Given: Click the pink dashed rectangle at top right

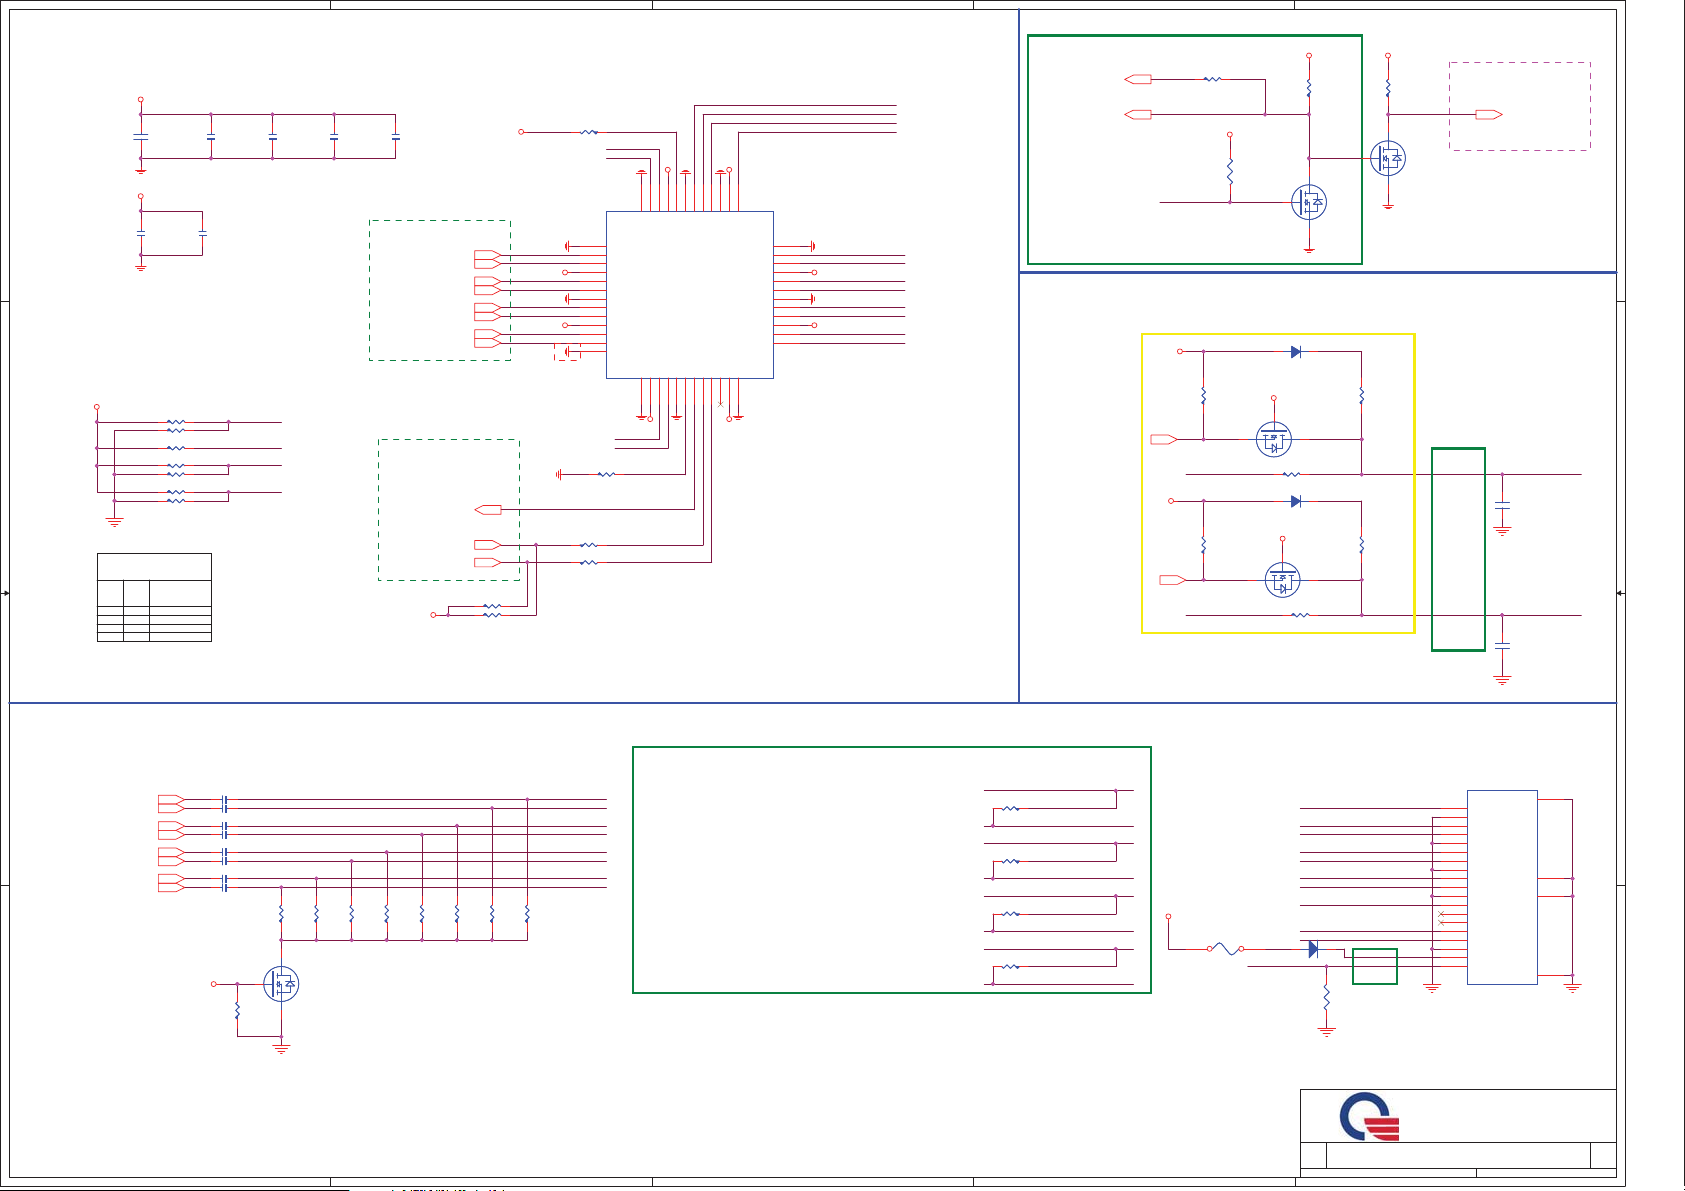Looking at the screenshot, I should click(x=1519, y=106).
